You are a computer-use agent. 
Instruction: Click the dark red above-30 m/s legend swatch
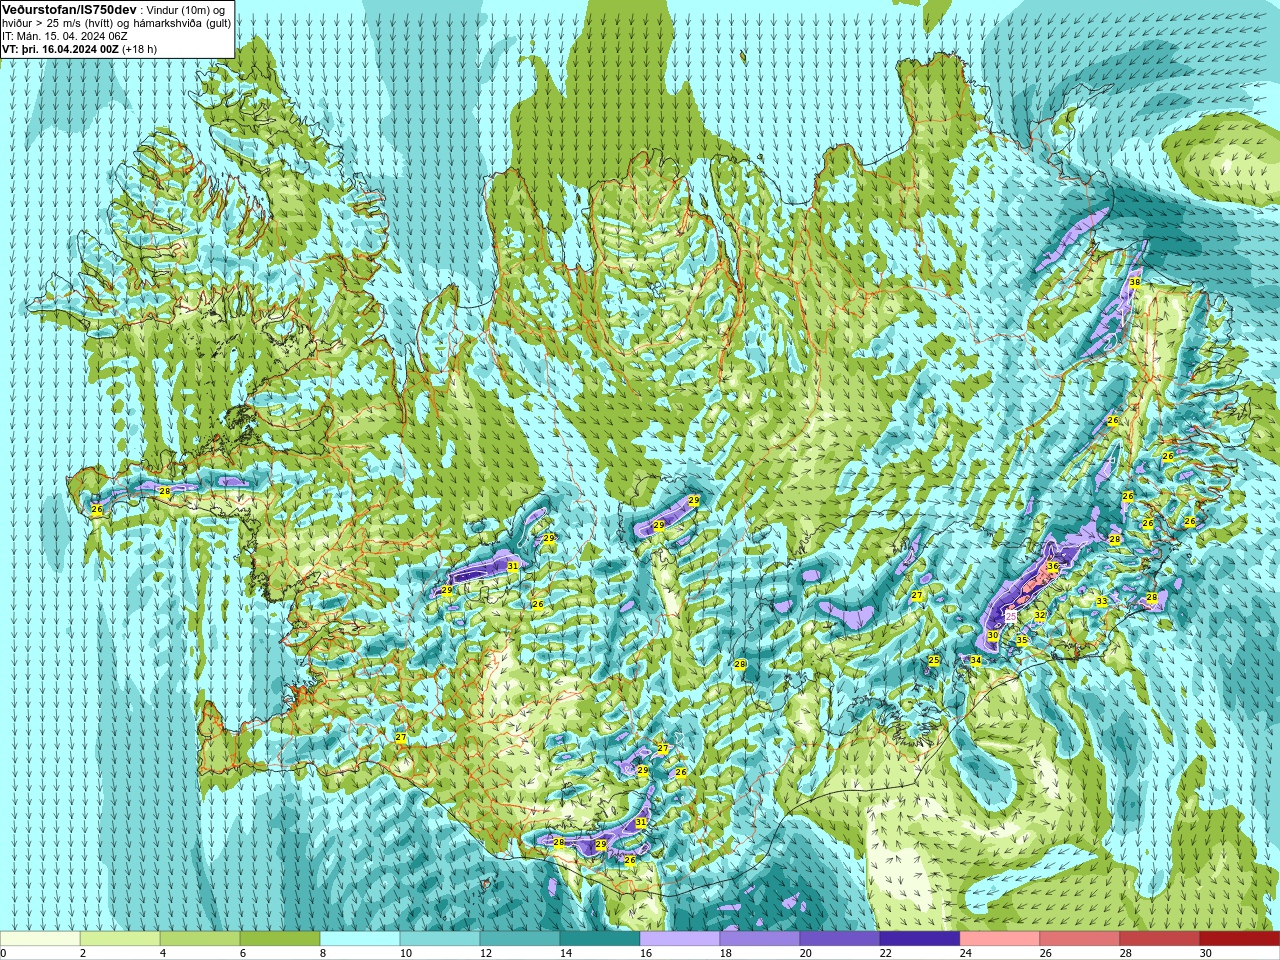(1240, 939)
